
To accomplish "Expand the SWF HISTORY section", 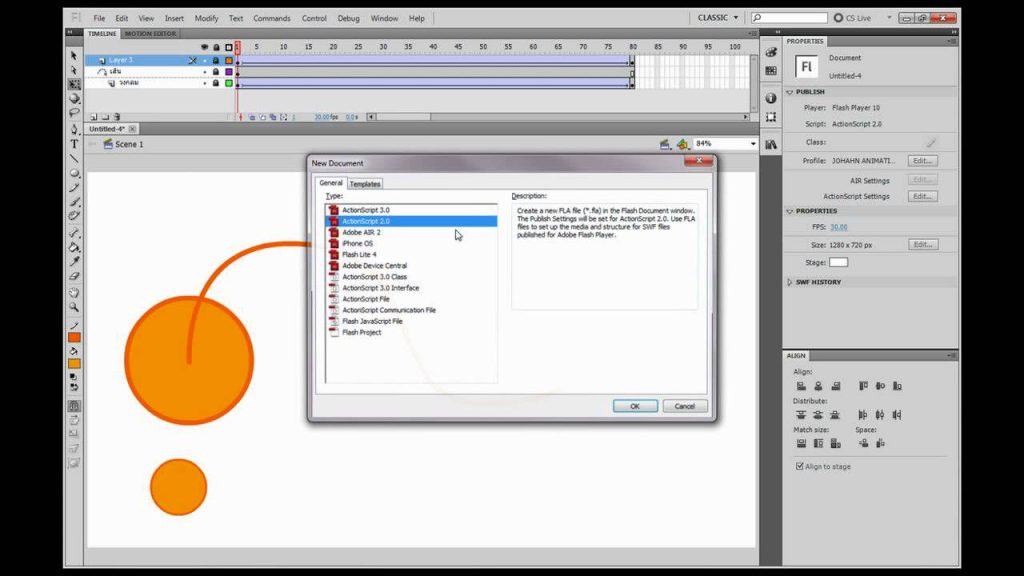I will click(790, 282).
